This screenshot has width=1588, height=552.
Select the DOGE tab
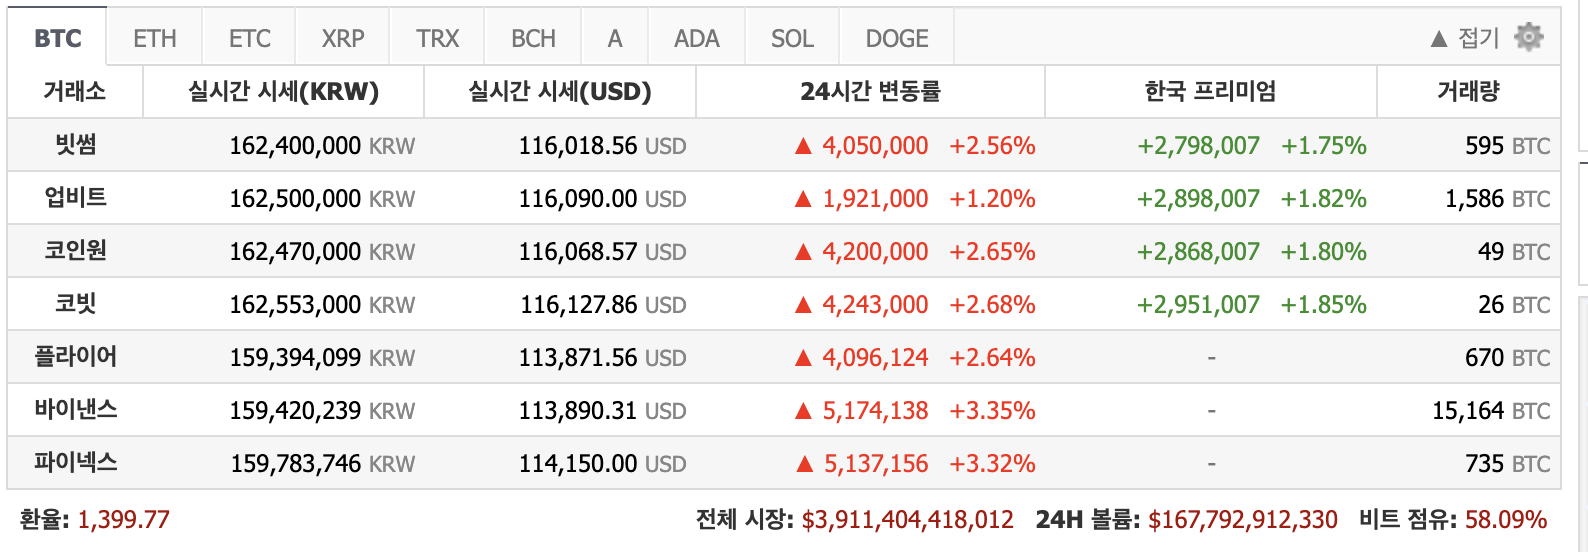[897, 38]
